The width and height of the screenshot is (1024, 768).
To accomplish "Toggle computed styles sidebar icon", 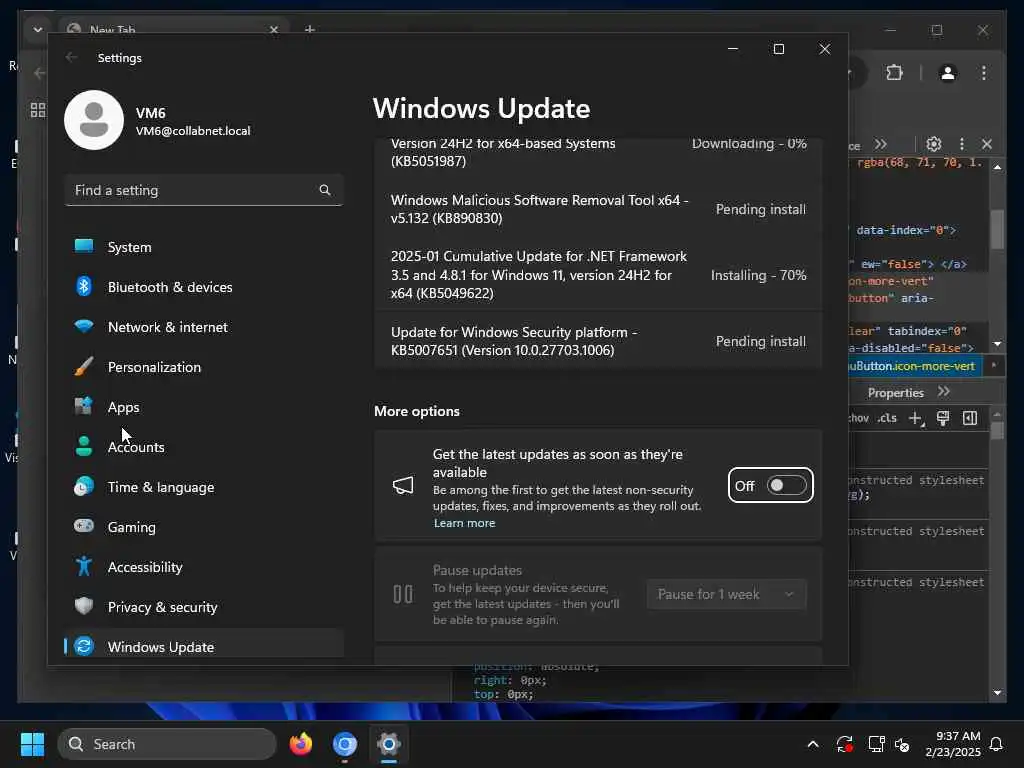I will [970, 418].
